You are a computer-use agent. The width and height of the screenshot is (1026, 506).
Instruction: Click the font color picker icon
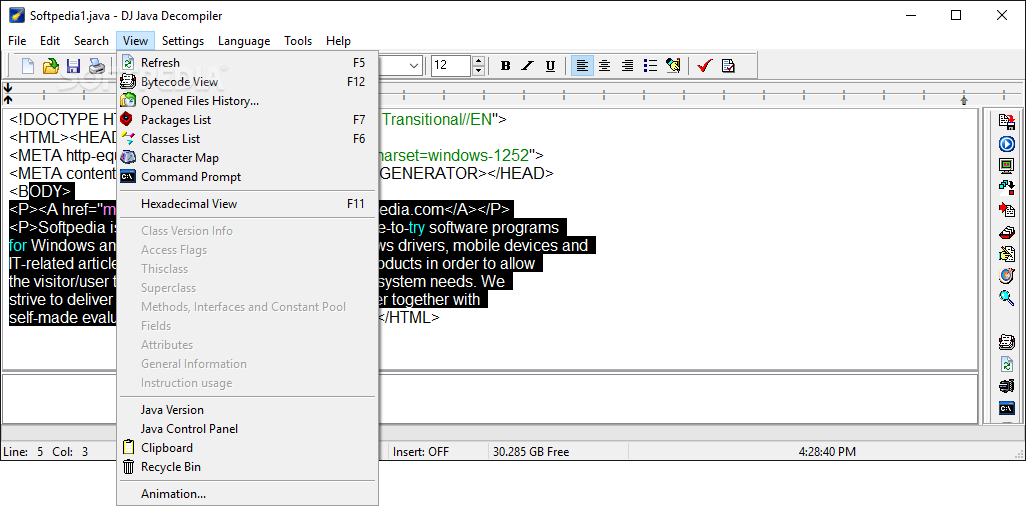(x=673, y=65)
